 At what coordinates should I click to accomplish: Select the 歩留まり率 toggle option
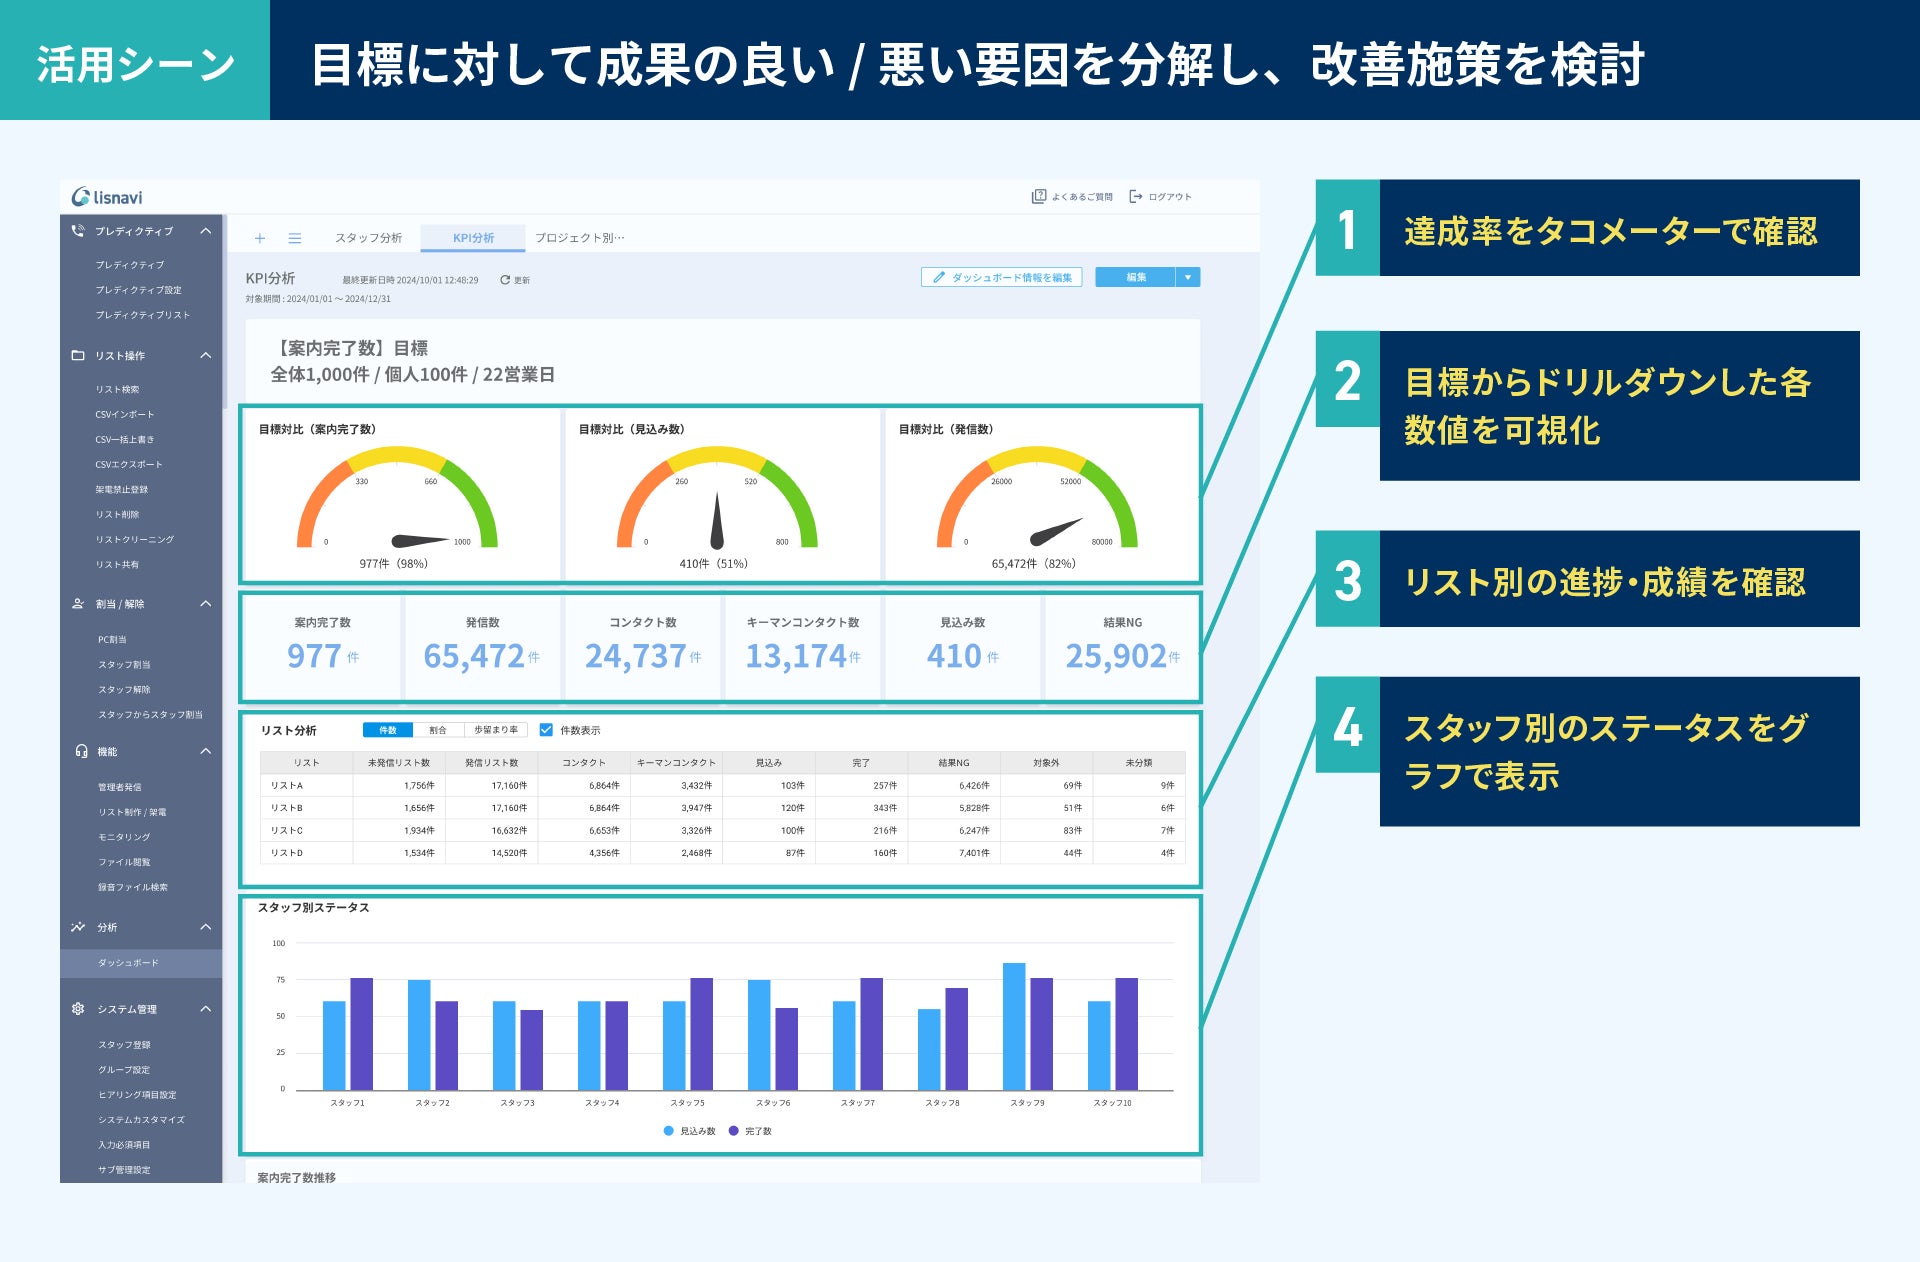pos(496,730)
